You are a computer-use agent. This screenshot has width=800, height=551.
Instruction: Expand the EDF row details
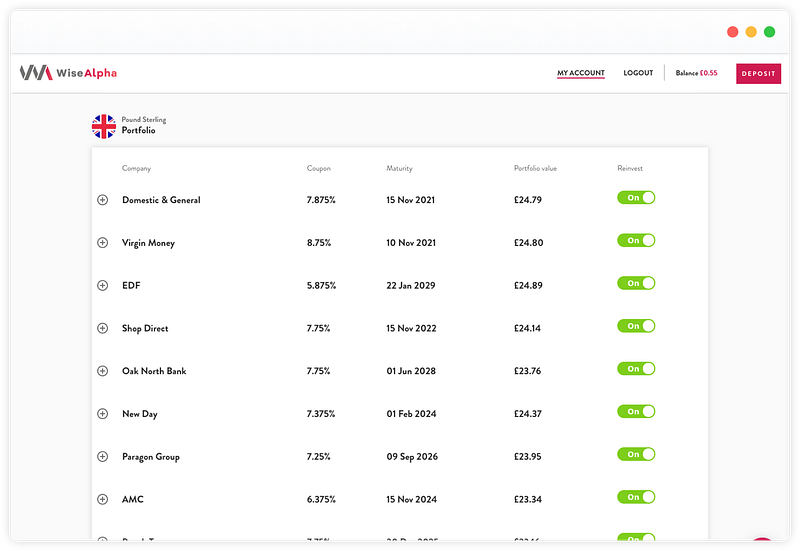(103, 286)
